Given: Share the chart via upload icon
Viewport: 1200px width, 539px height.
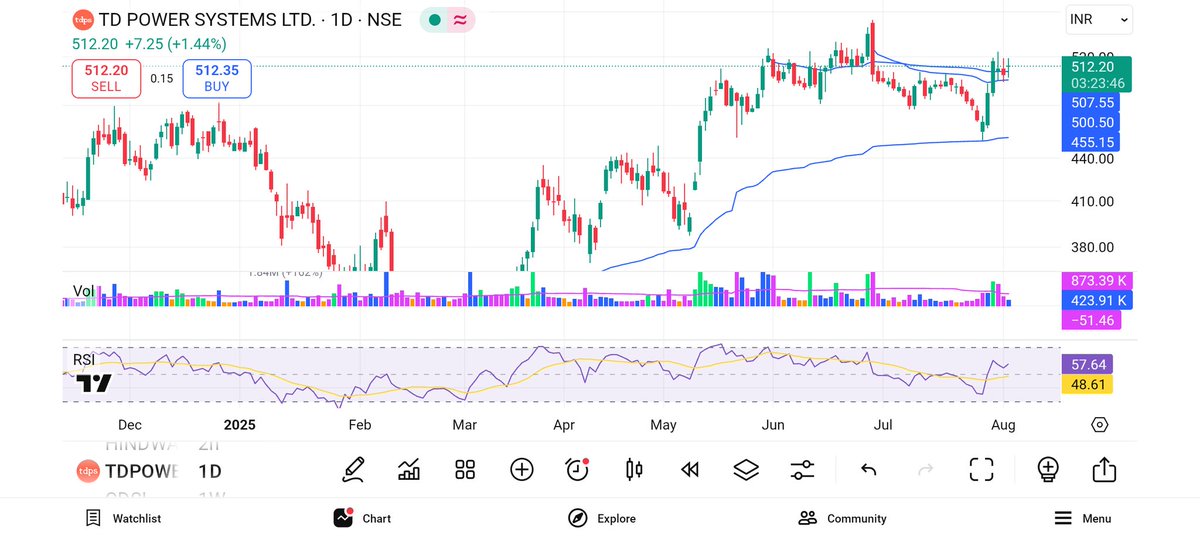Looking at the screenshot, I should 1104,469.
